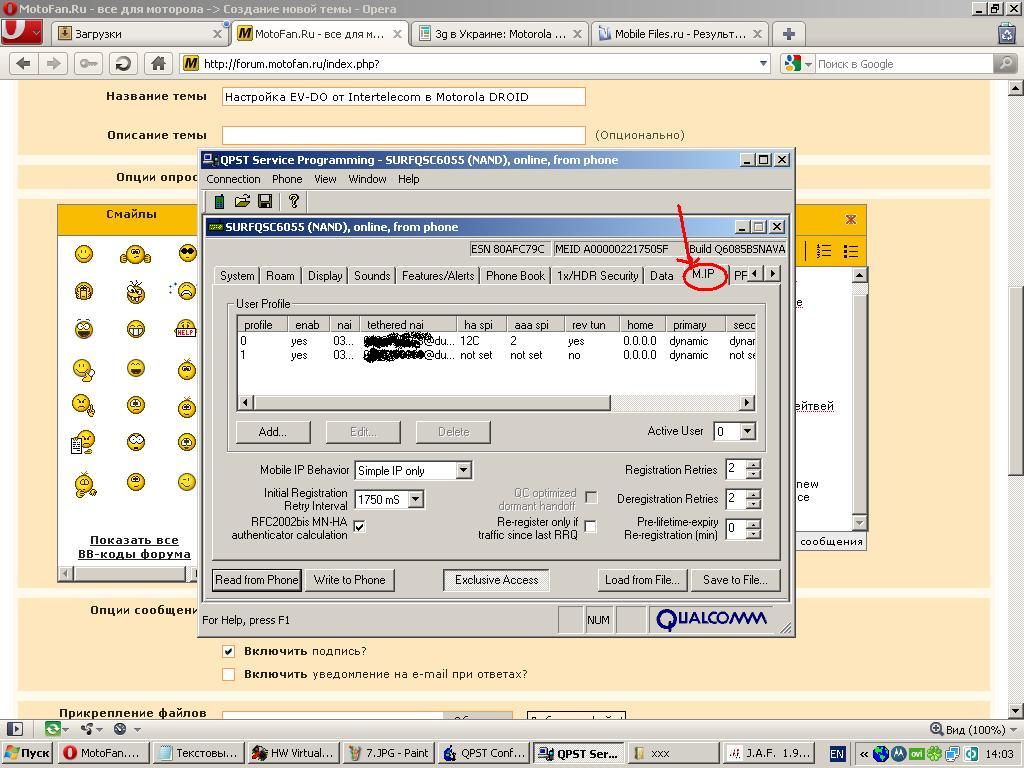Click the Opera page vertical scrollbar thumb
This screenshot has height=768, width=1024.
pos(1016,381)
